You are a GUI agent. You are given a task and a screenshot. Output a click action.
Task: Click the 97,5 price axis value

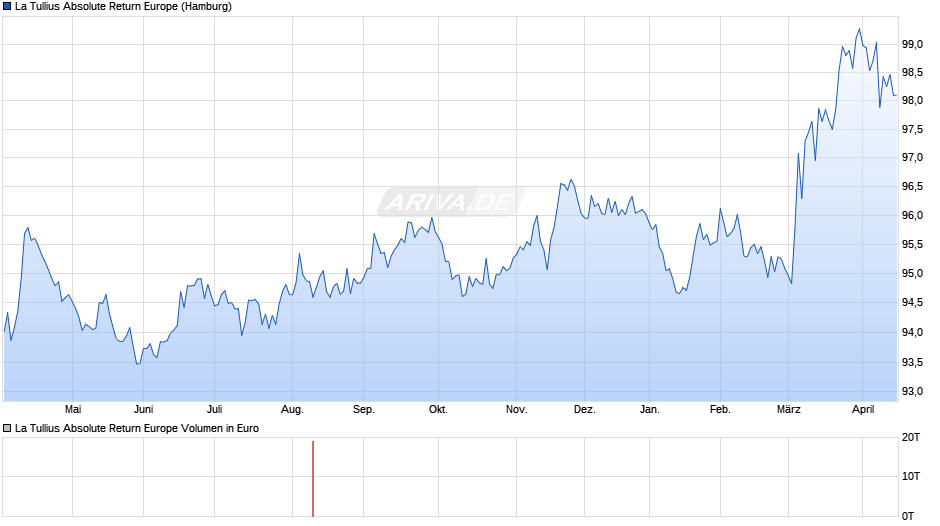(x=912, y=130)
